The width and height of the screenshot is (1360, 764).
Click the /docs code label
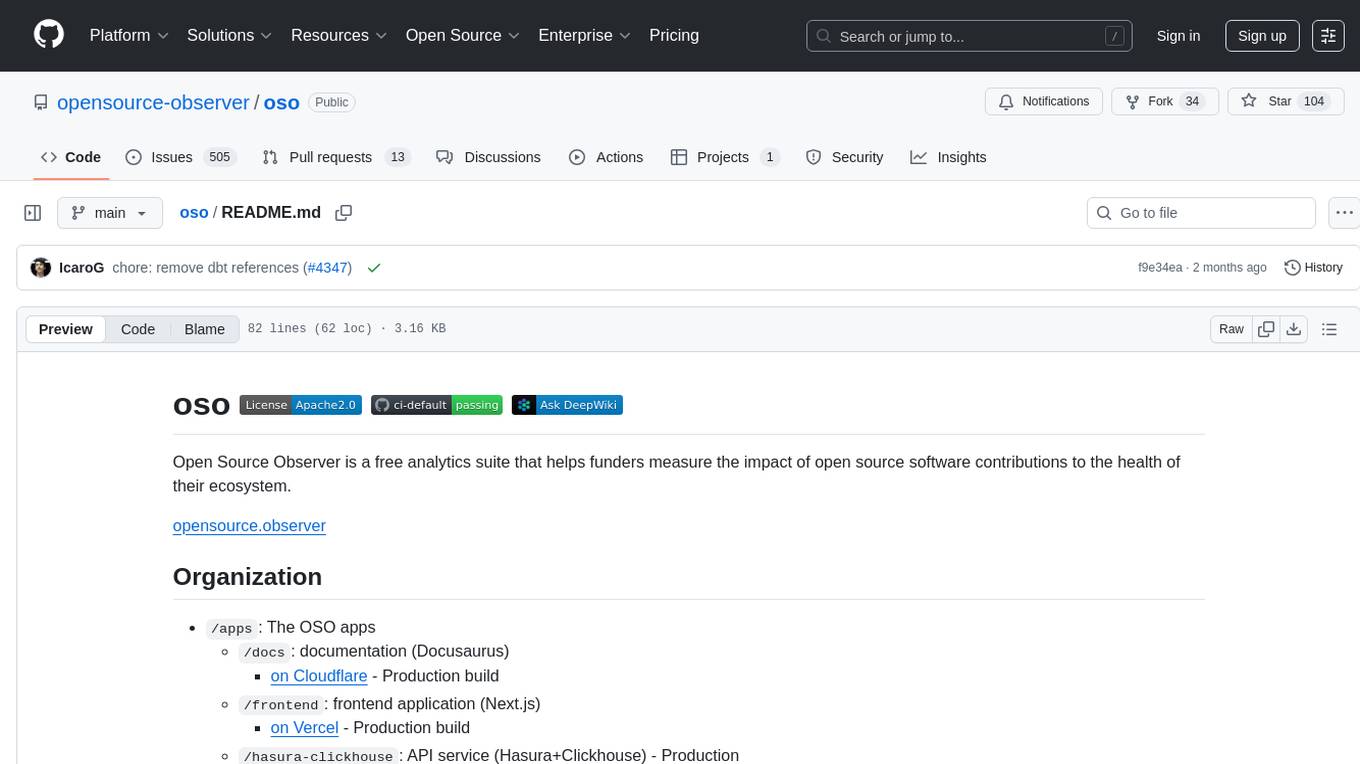(x=264, y=652)
